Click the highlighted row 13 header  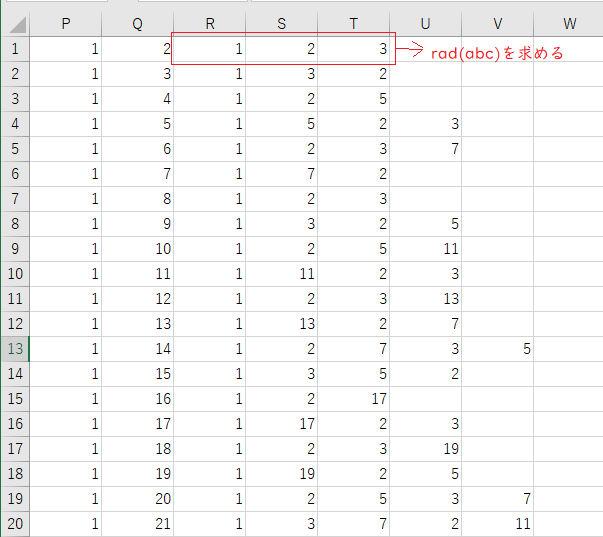click(15, 349)
